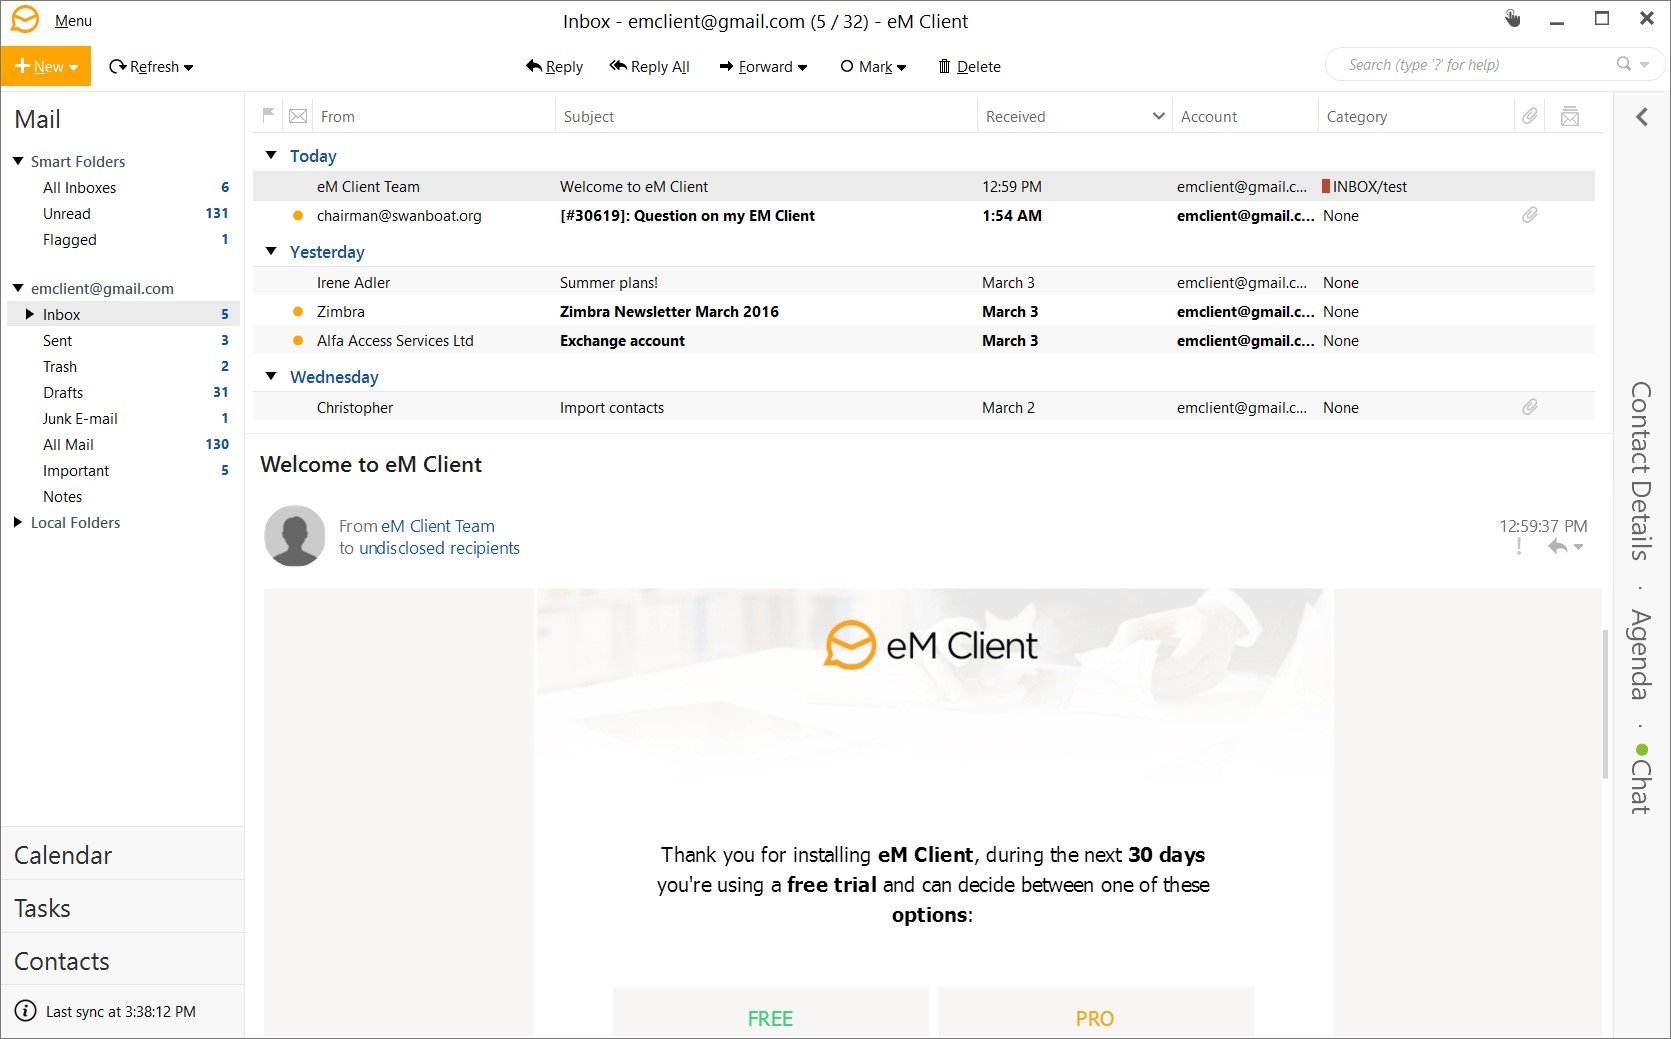This screenshot has width=1671, height=1039.
Task: Click eM Client Team sender link
Action: [437, 526]
